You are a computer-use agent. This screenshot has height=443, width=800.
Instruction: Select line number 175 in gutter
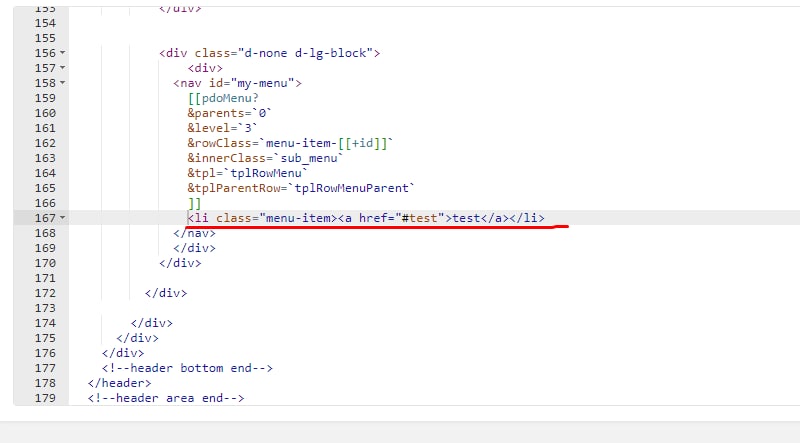click(45, 338)
